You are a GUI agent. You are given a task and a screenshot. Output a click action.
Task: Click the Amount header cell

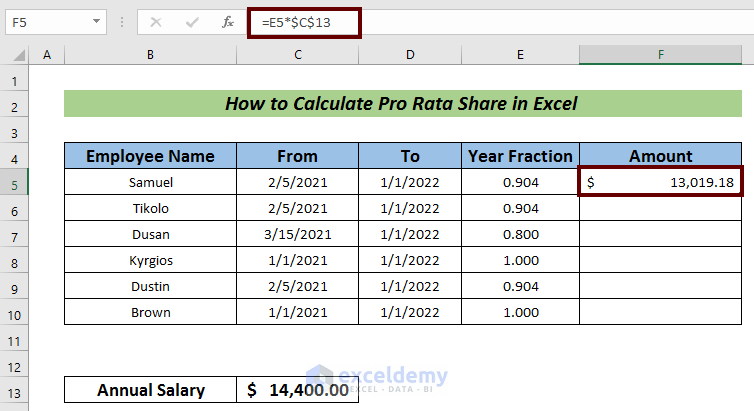tap(660, 156)
